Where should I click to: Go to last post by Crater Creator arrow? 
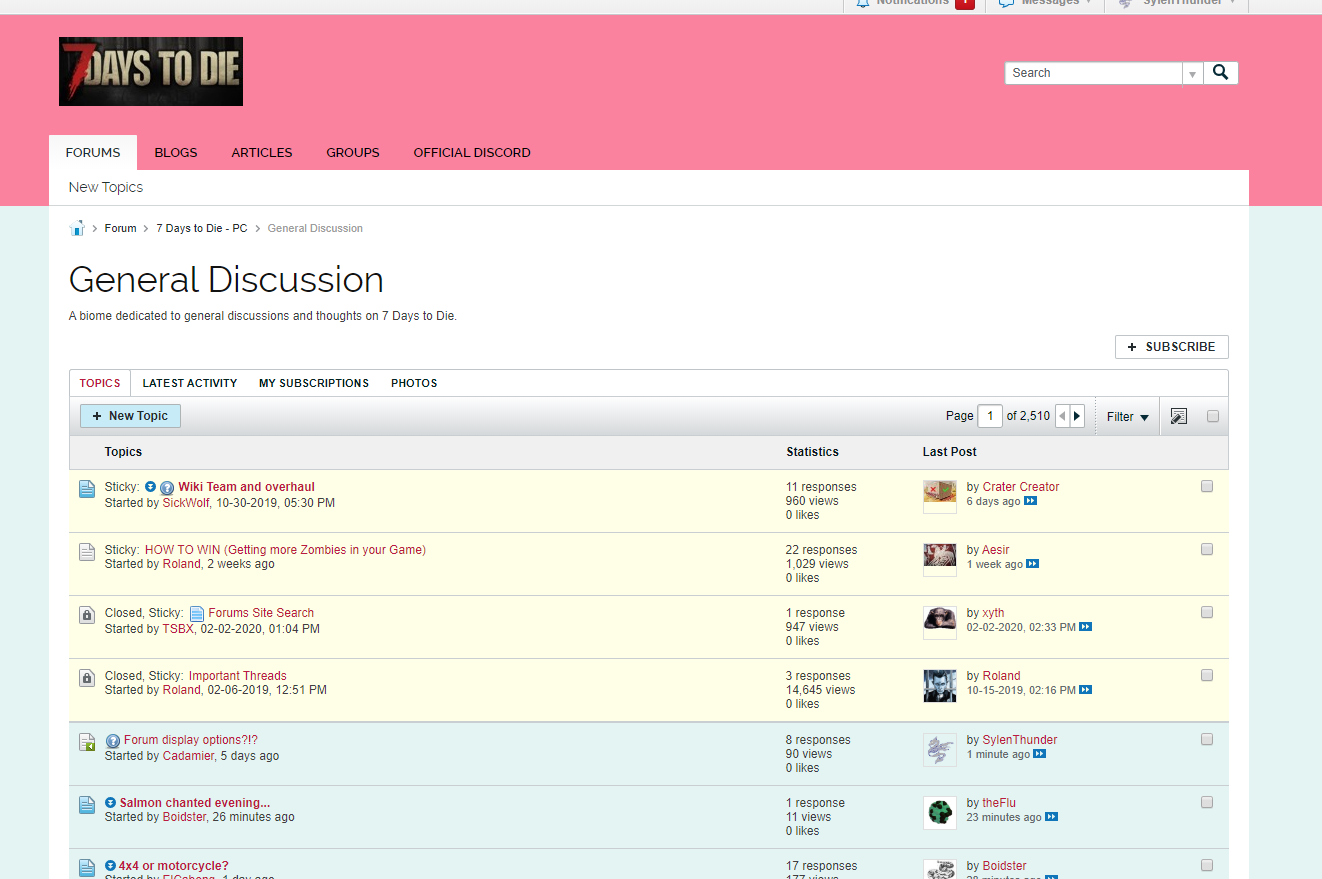[x=1031, y=501]
